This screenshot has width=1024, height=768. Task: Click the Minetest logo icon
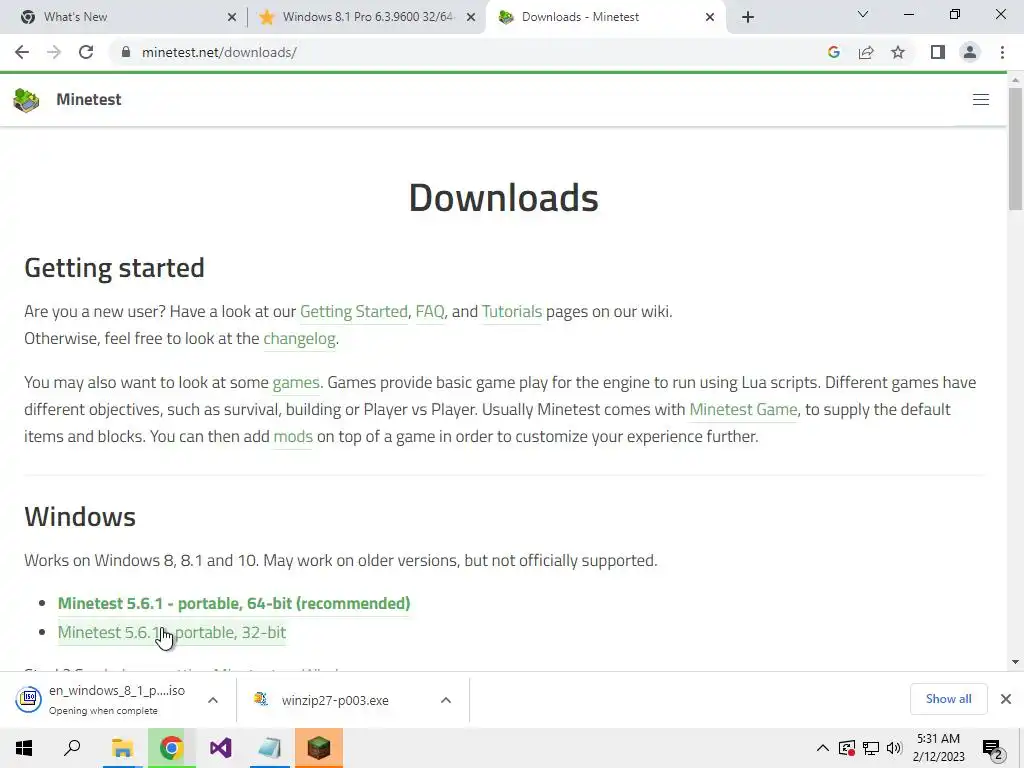point(26,100)
